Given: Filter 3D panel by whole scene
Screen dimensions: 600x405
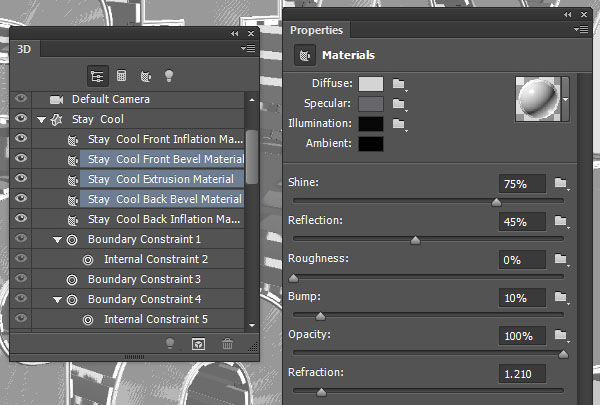Looking at the screenshot, I should tap(97, 75).
